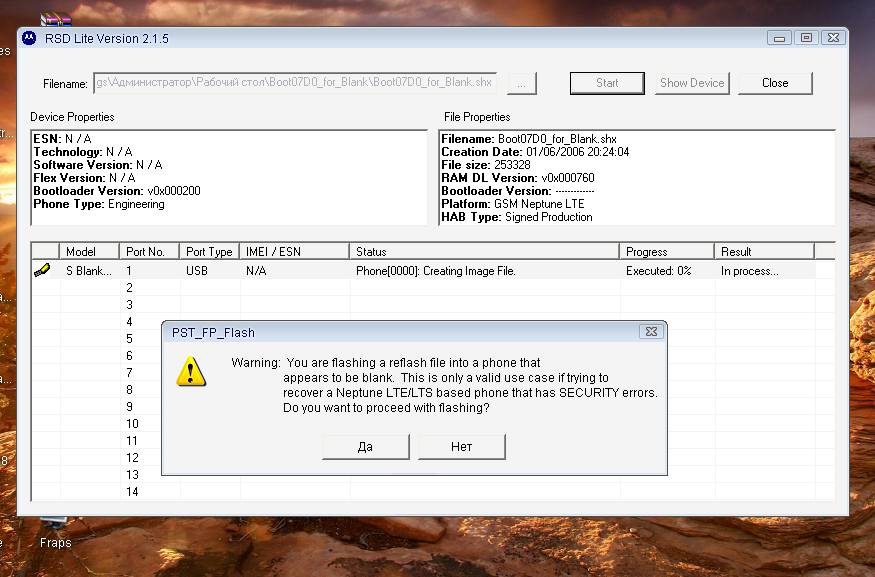The width and height of the screenshot is (875, 577).
Task: Click the HAB Type Signed Production line
Action: [517, 217]
